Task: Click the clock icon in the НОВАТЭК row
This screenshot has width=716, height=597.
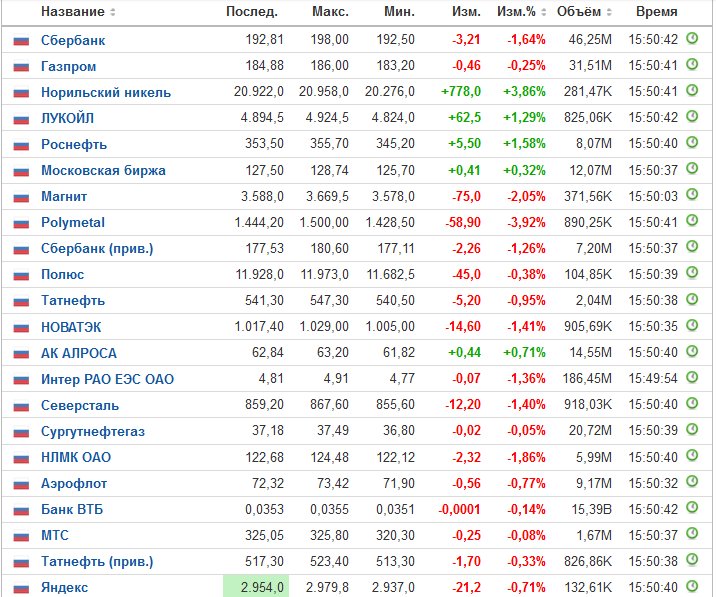Action: pos(692,326)
